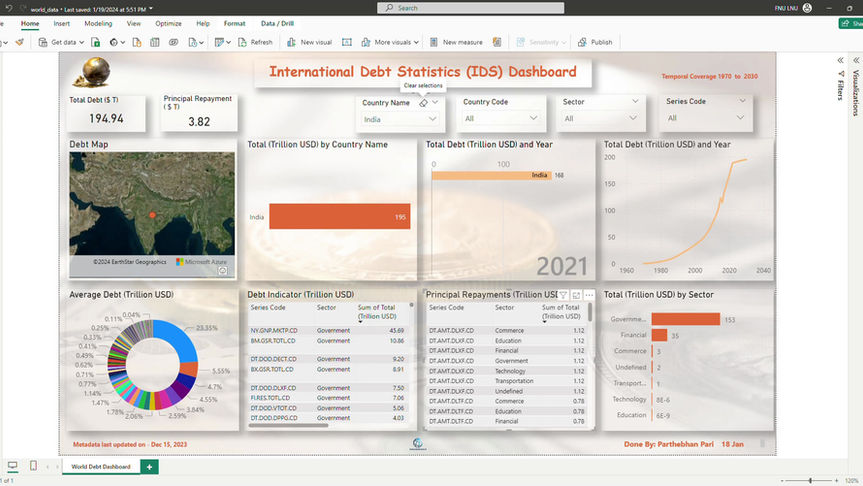The image size is (863, 486).
Task: Select the World Debt Dashboard page tab
Action: (x=101, y=467)
